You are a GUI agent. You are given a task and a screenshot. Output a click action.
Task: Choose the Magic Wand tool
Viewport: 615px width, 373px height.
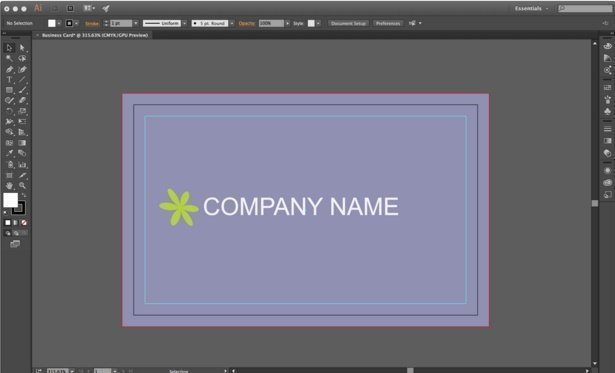pyautogui.click(x=9, y=58)
